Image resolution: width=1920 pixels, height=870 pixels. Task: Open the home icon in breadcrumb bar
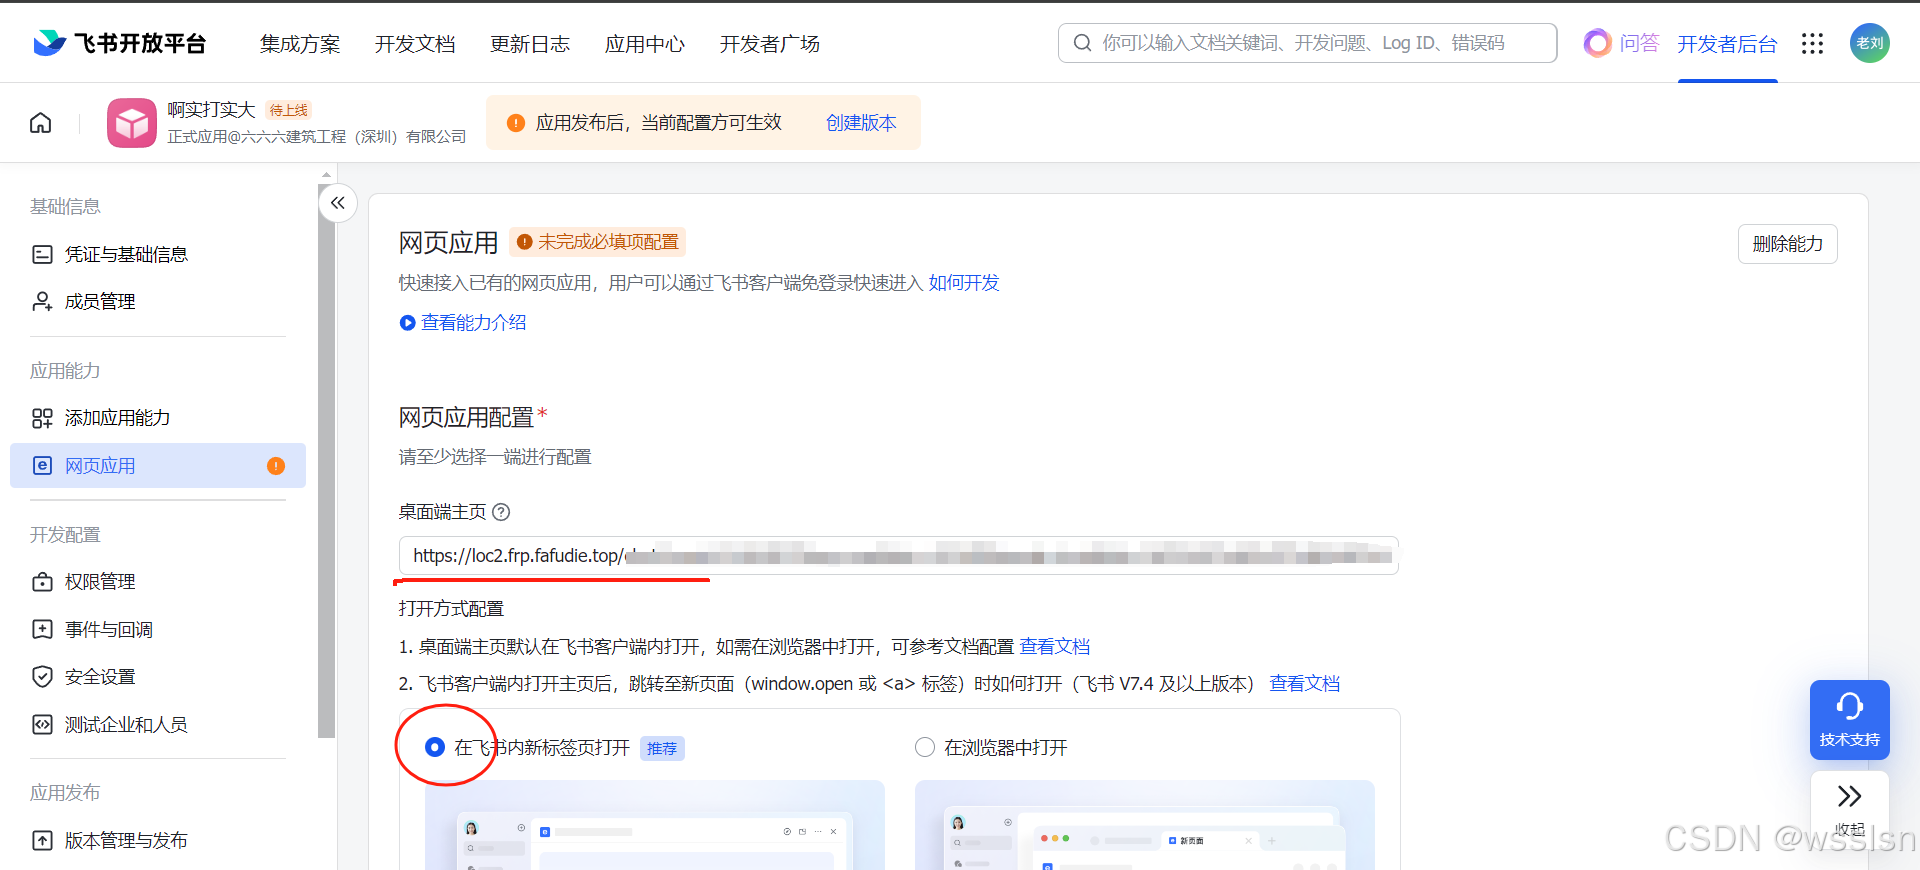(x=41, y=123)
